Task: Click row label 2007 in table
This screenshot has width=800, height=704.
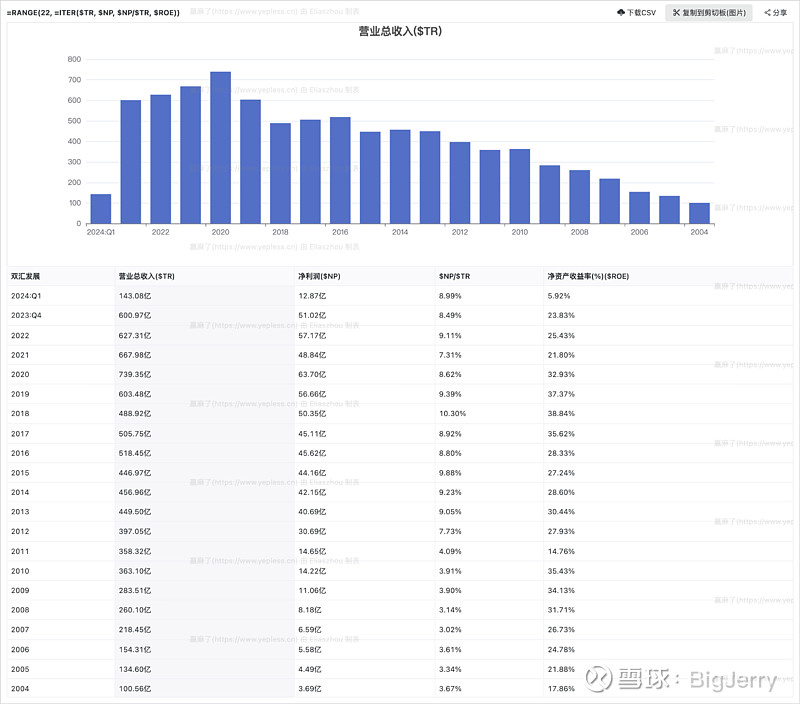Action: 20,630
